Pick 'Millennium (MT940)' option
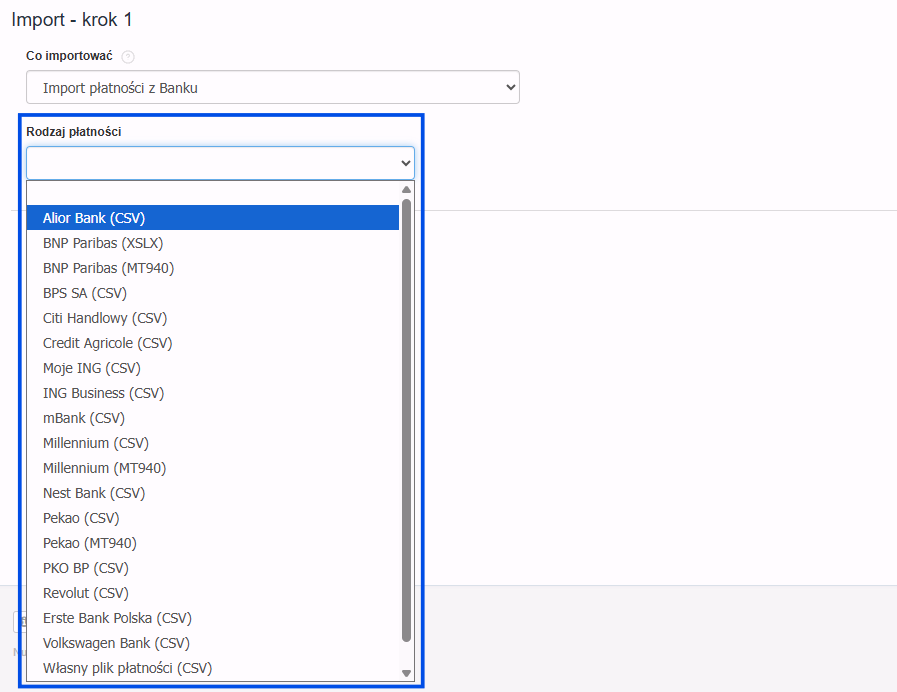 pos(213,468)
